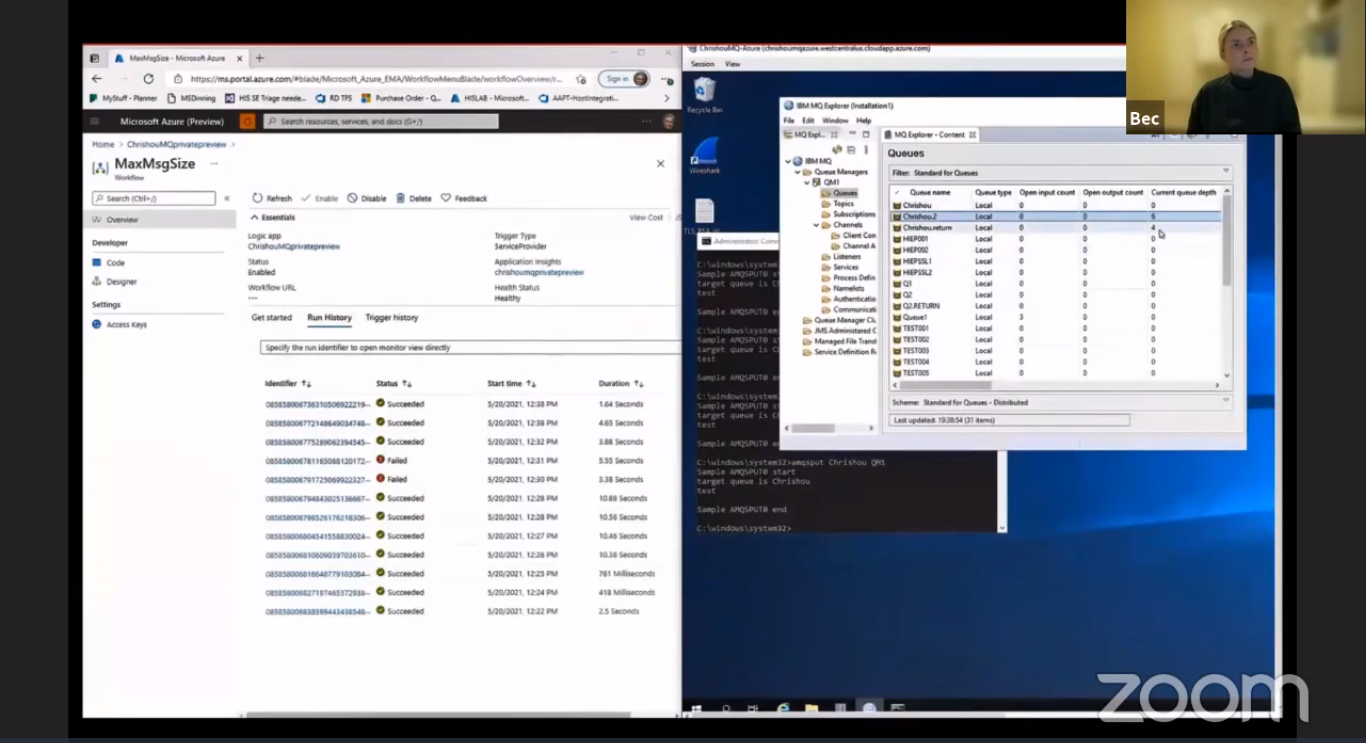Click the Disable workflow button
1366x743 pixels.
pos(367,198)
